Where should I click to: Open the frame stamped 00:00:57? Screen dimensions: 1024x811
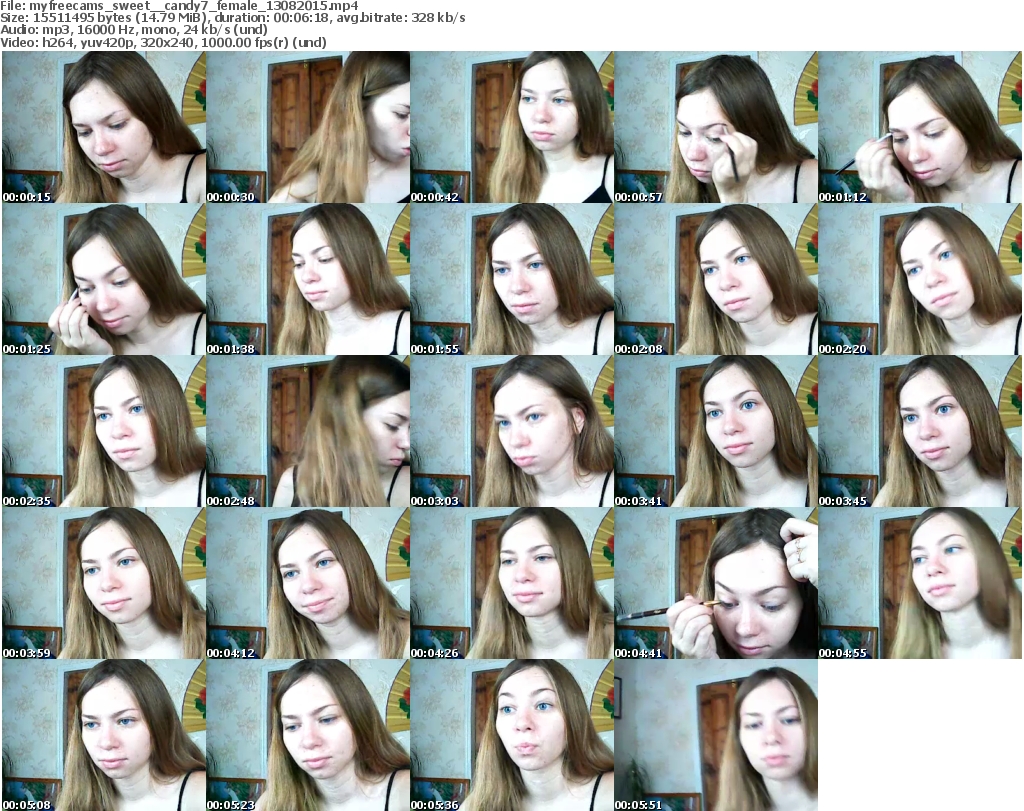tap(716, 127)
